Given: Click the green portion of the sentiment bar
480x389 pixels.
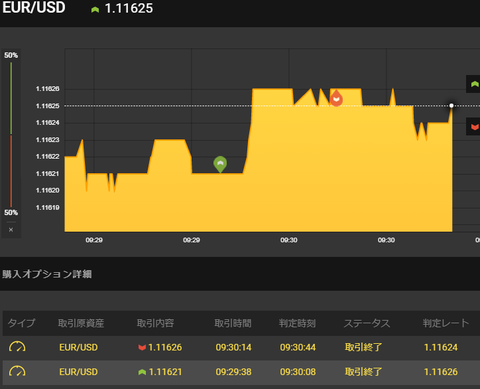Looking at the screenshot, I should point(11,98).
